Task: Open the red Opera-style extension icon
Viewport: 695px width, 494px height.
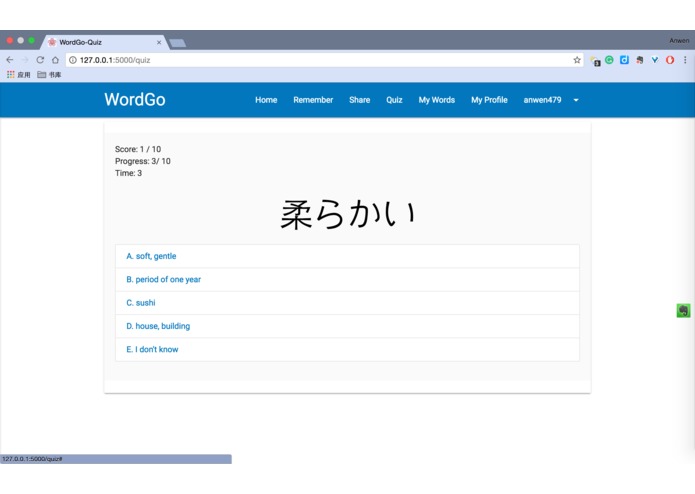Action: (x=670, y=60)
